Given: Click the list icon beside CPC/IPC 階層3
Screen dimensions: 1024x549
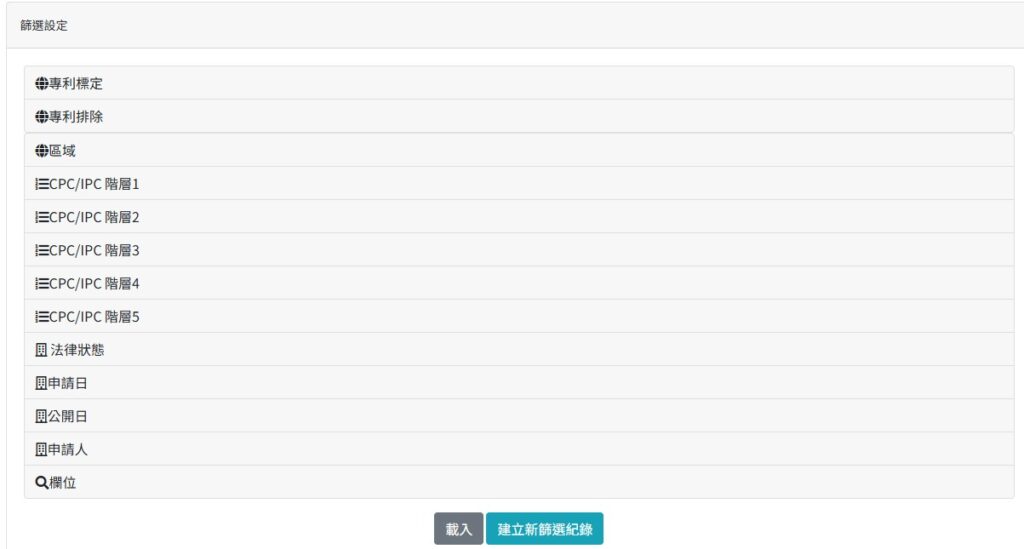Looking at the screenshot, I should (42, 250).
